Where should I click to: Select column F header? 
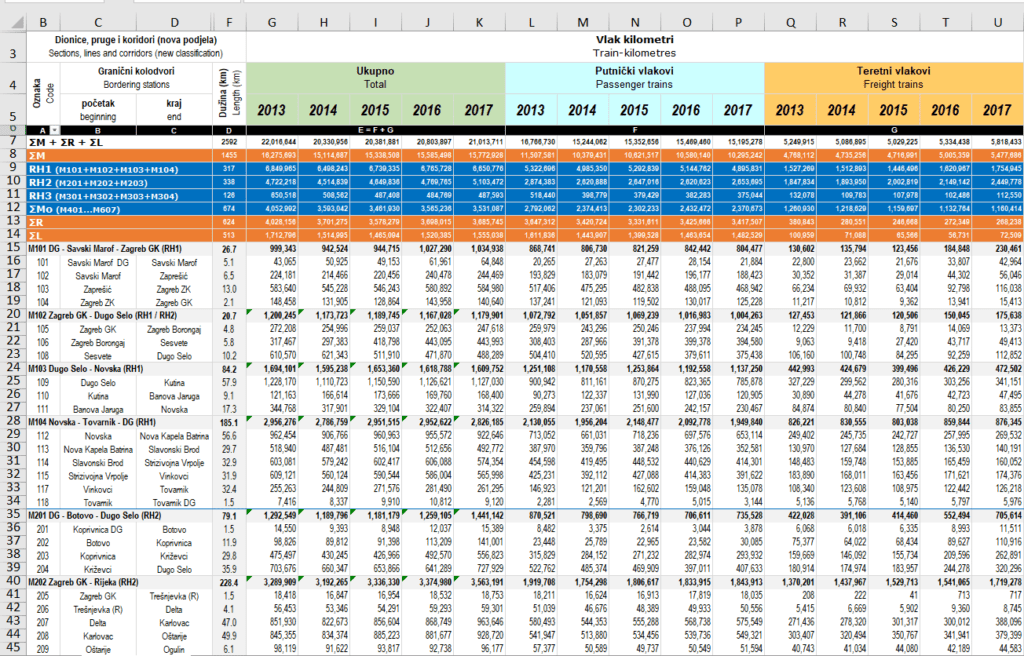coord(229,22)
